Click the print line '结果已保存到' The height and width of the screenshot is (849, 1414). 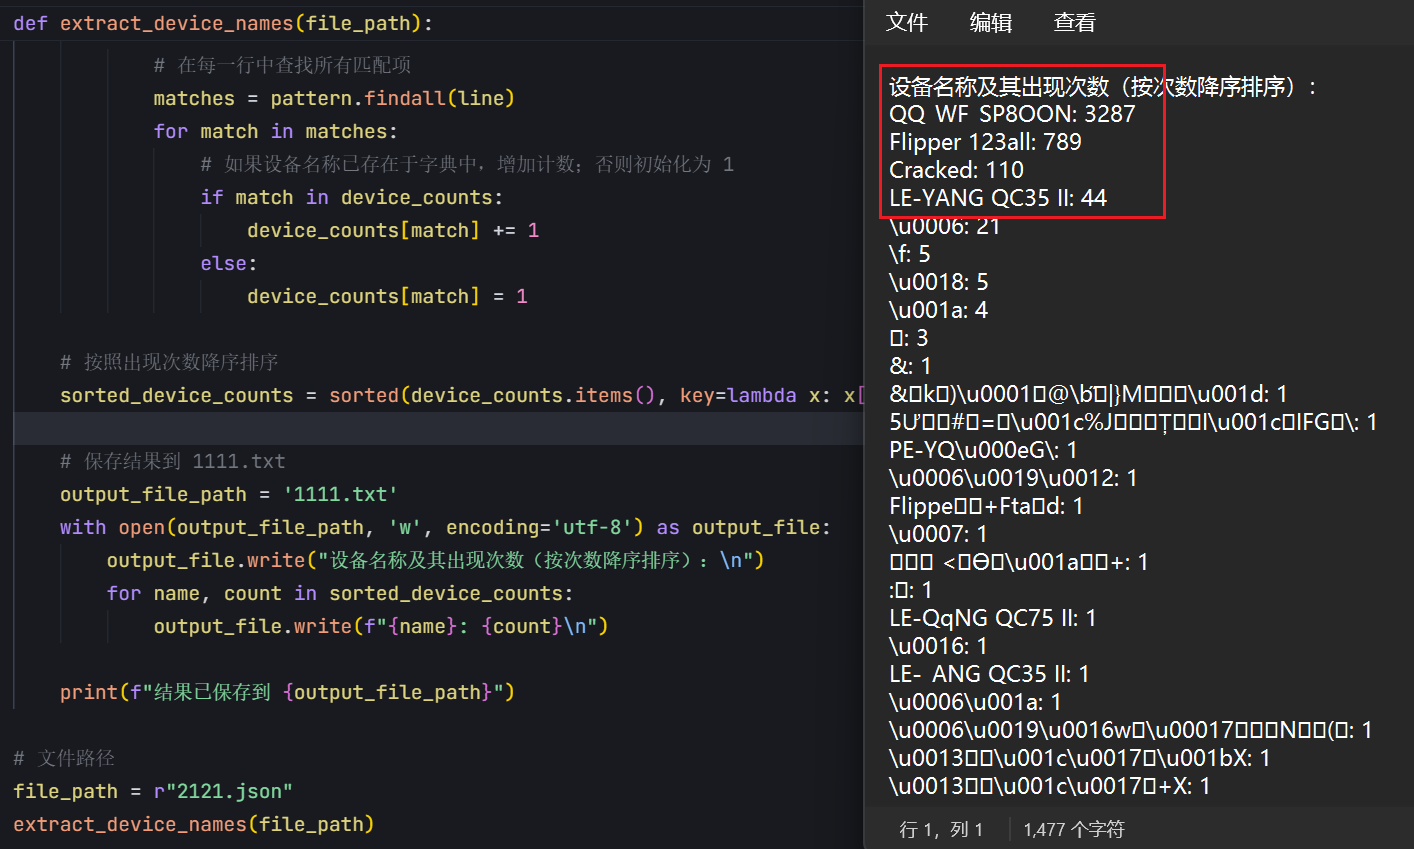pos(287,692)
